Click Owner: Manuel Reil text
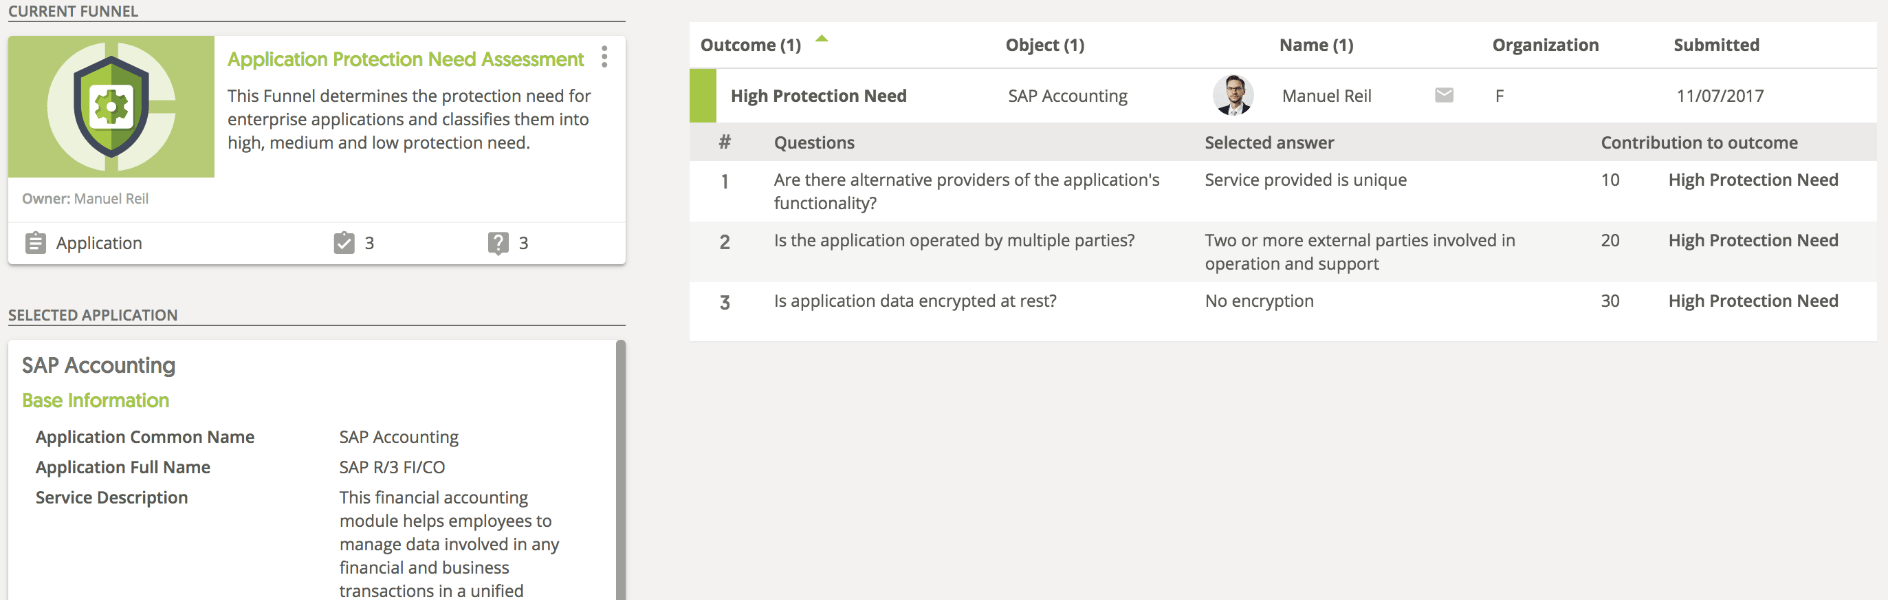Screen dimensions: 1888x600 85,199
